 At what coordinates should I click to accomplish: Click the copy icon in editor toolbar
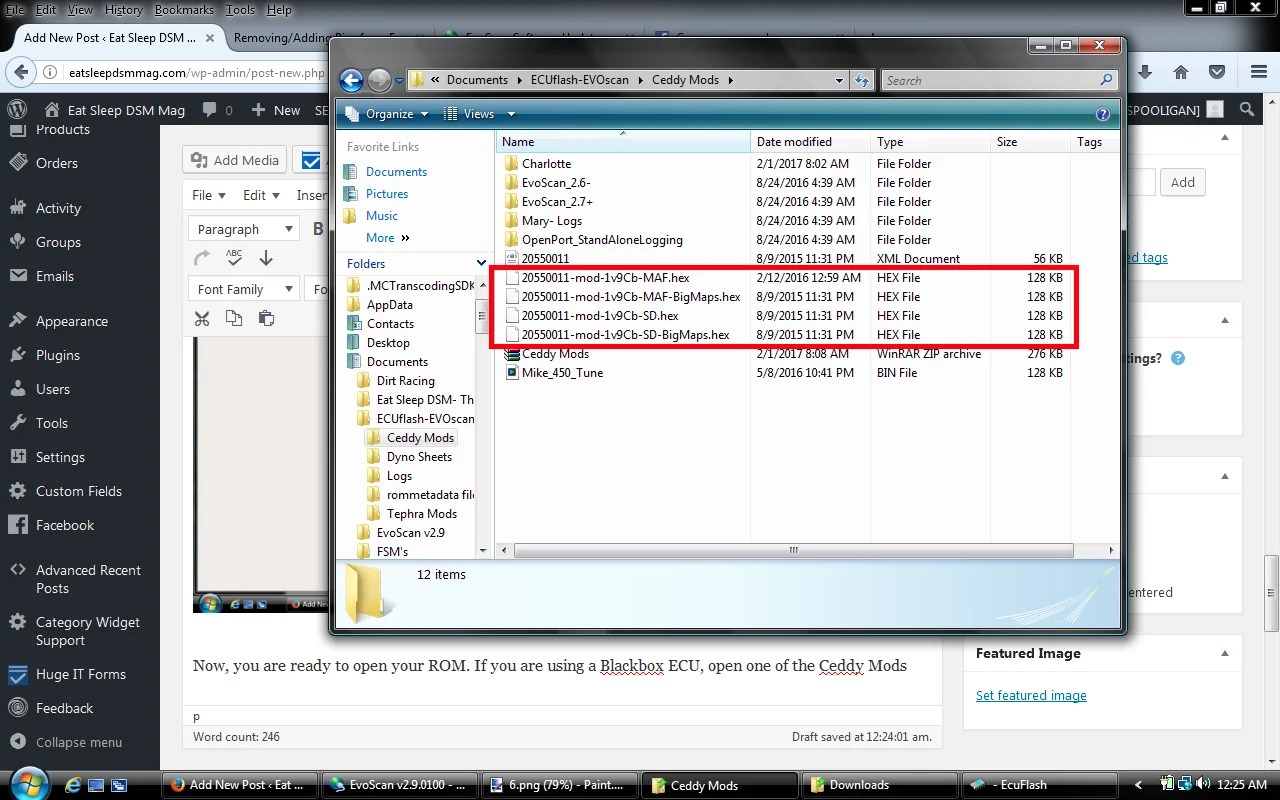tap(234, 318)
